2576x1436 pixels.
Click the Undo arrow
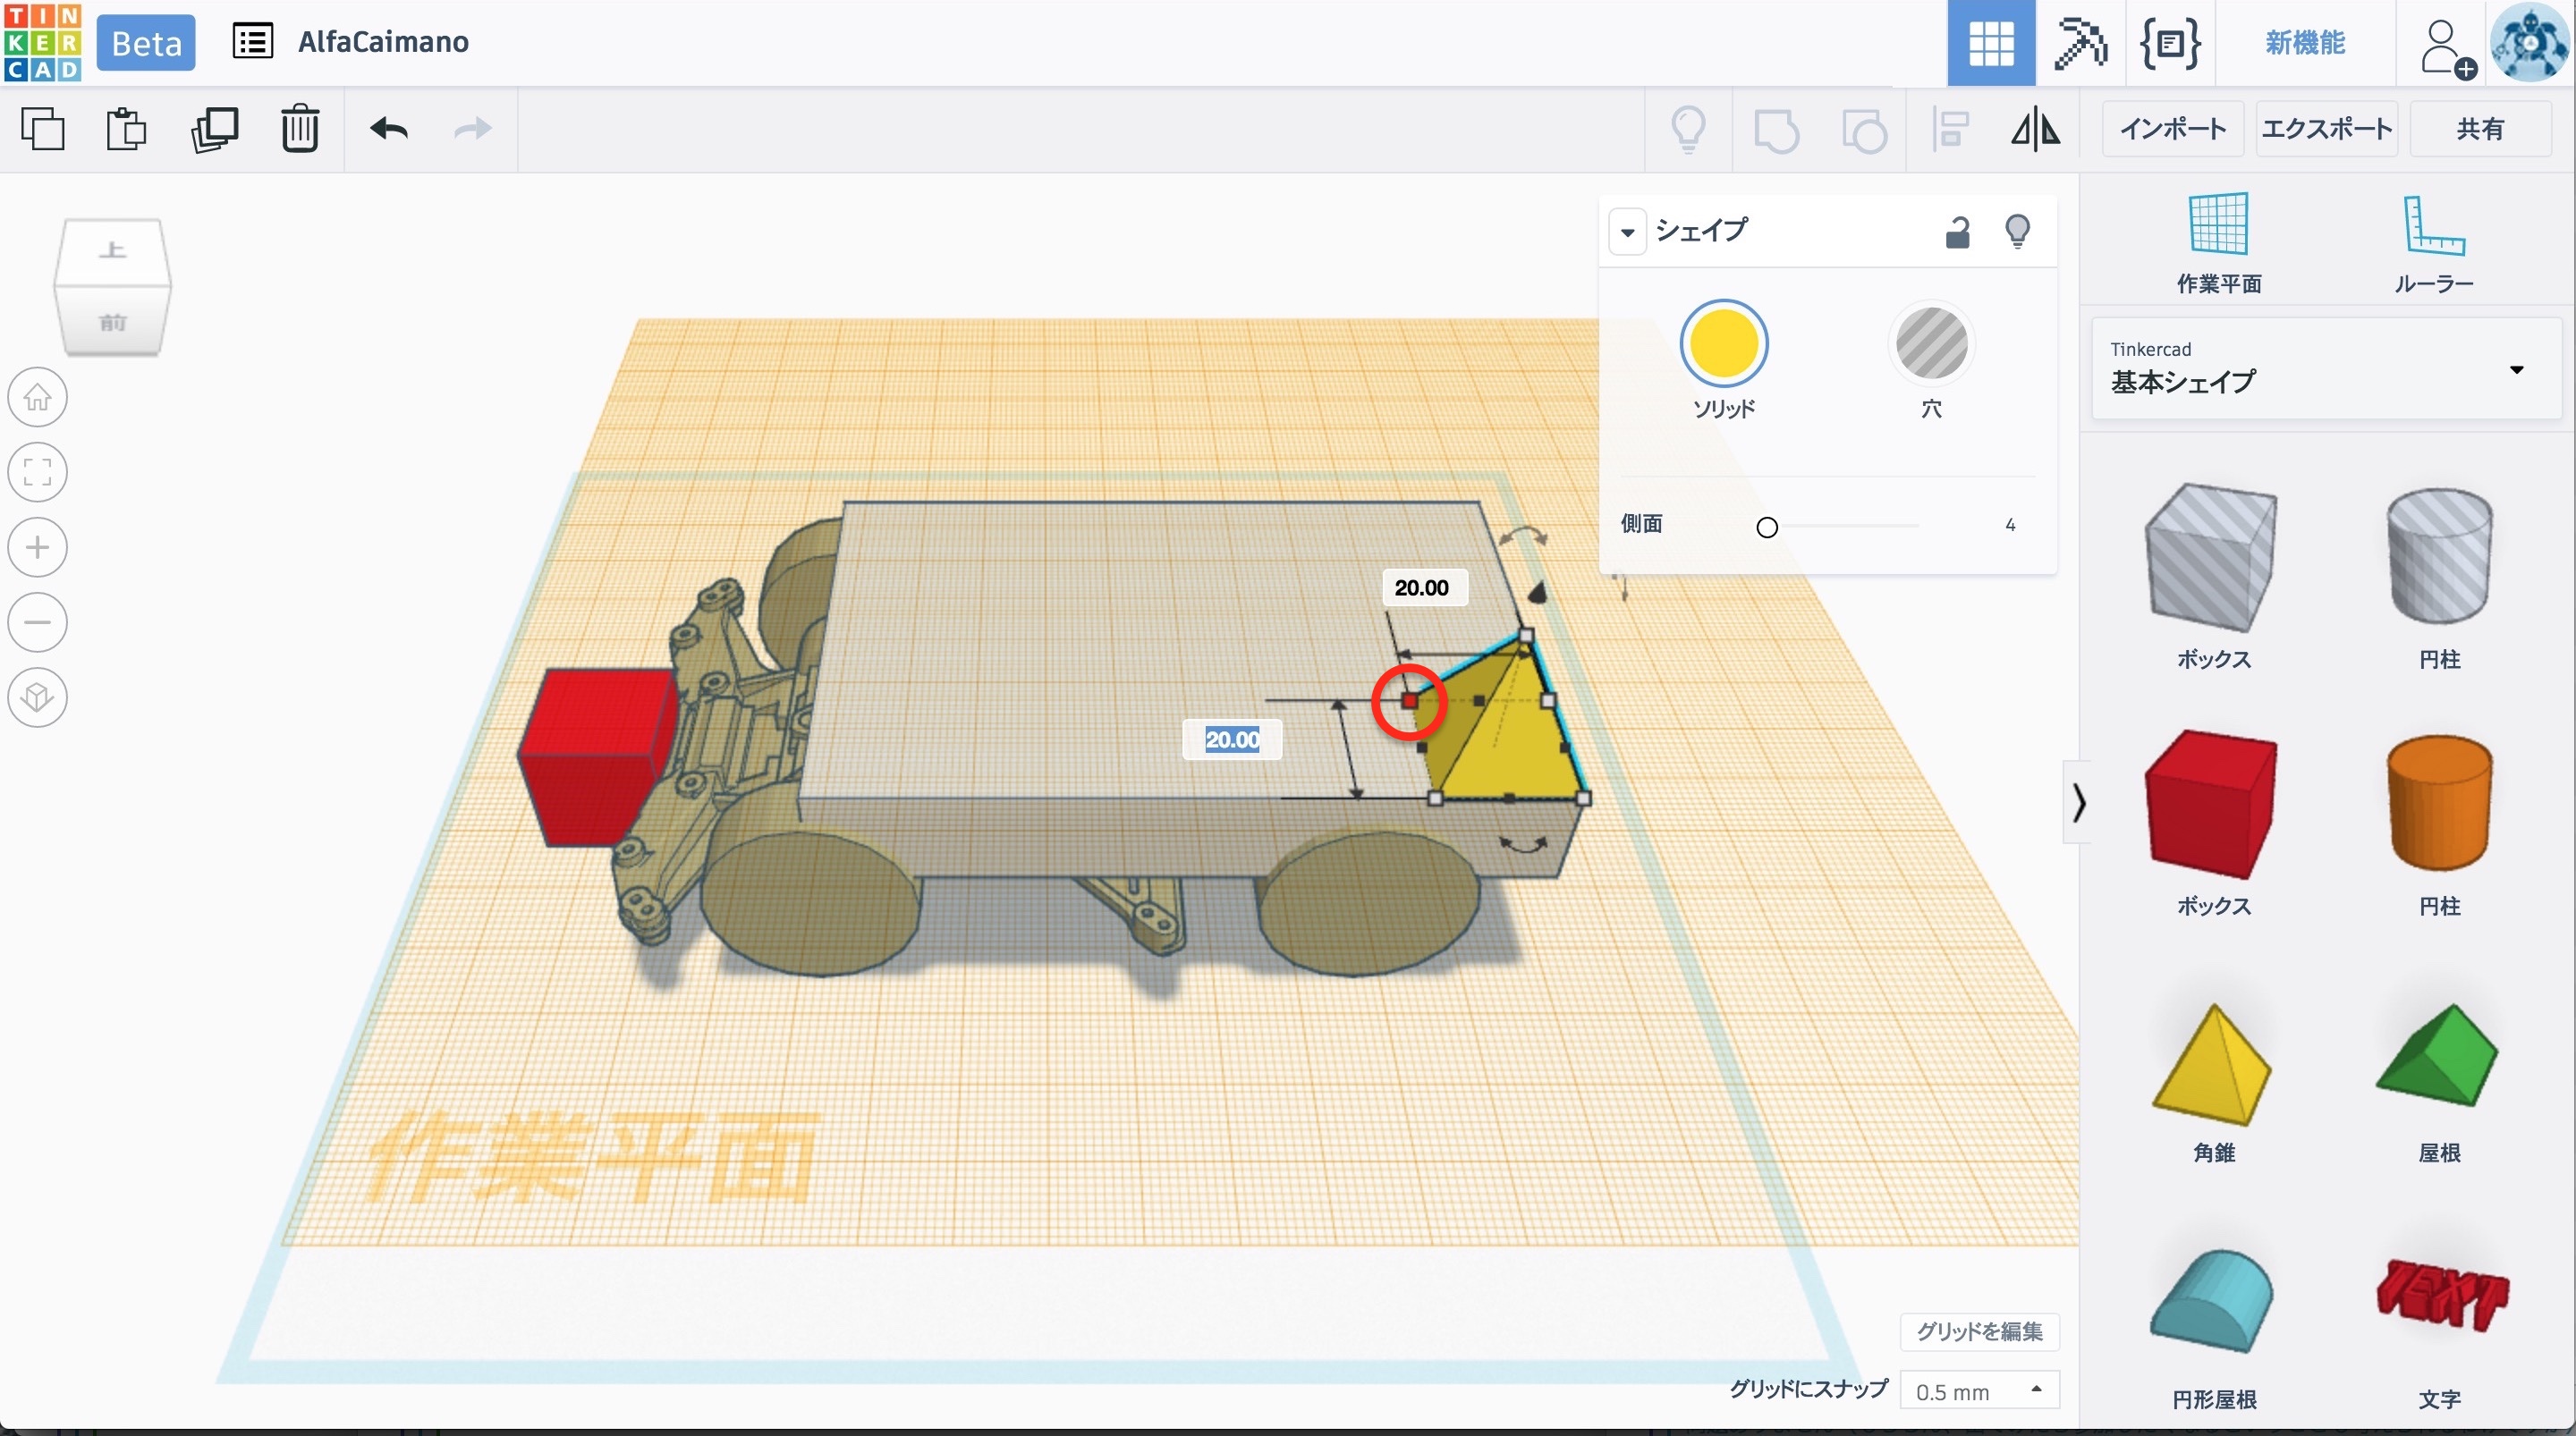389,129
